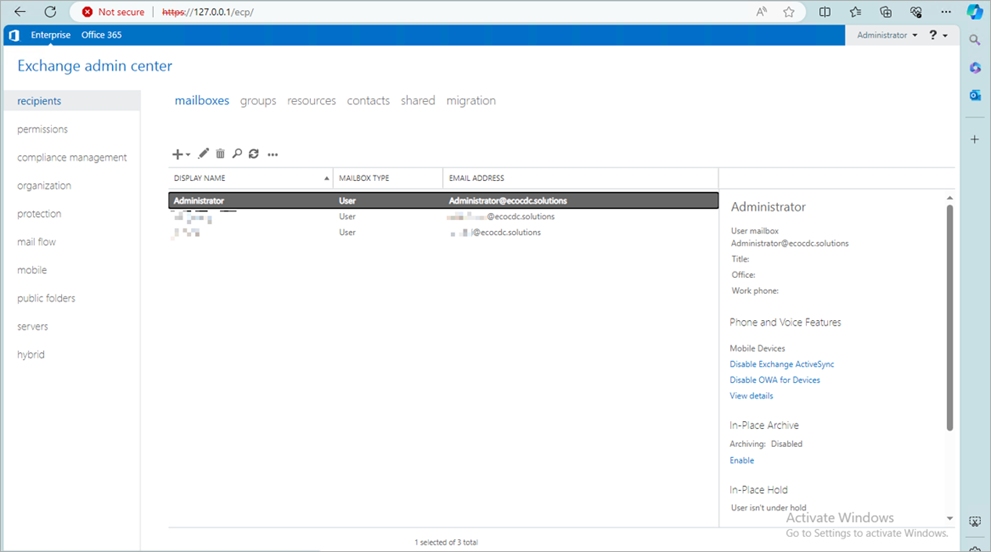Expand the new mailbox plus dropdown

tap(181, 154)
